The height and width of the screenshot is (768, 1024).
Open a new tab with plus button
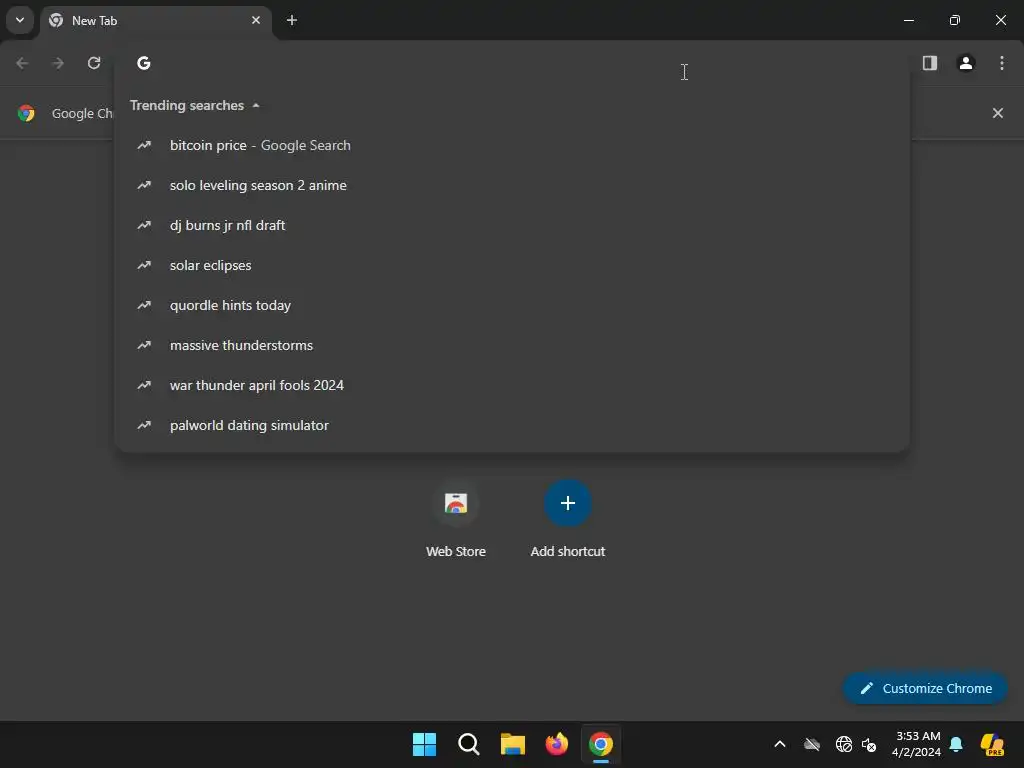[292, 21]
